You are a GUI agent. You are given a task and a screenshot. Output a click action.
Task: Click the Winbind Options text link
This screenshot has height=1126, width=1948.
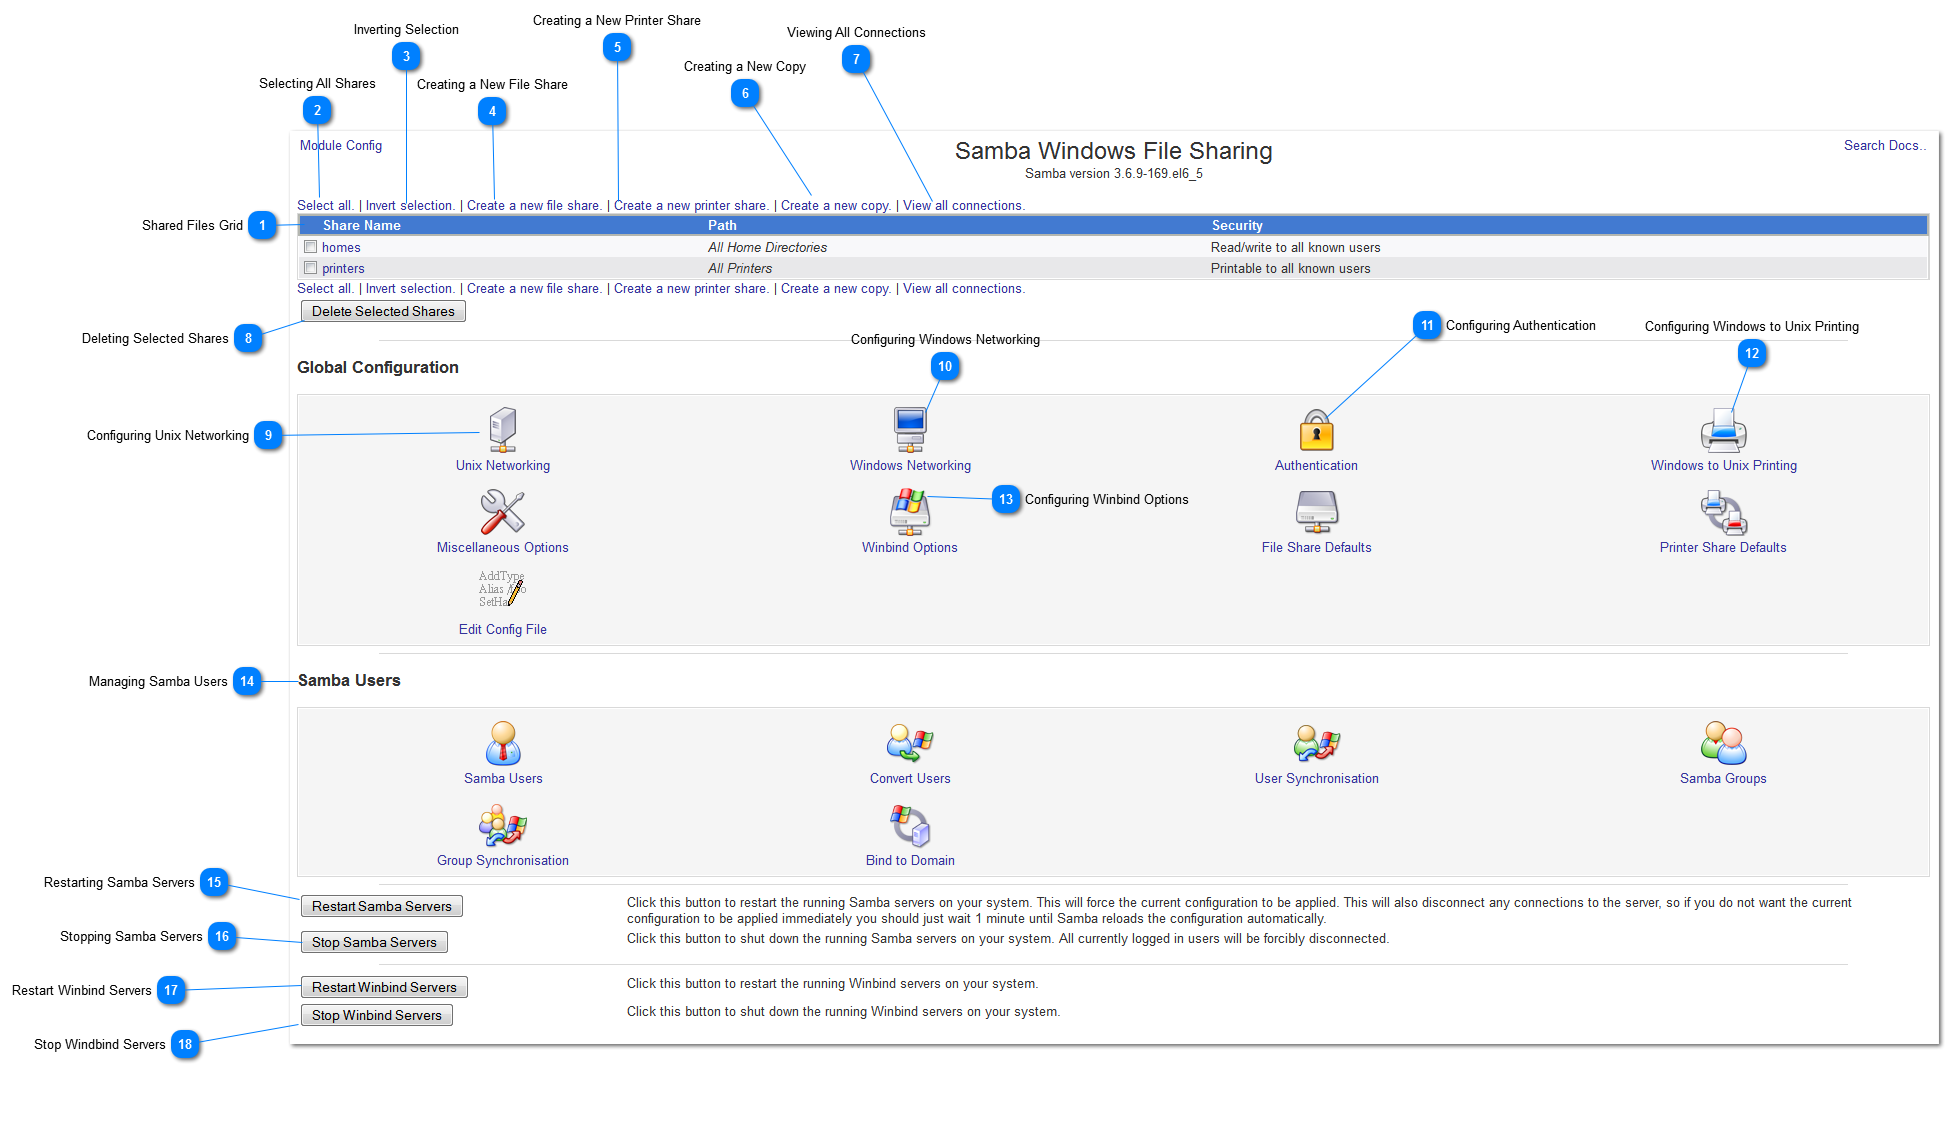(x=910, y=548)
